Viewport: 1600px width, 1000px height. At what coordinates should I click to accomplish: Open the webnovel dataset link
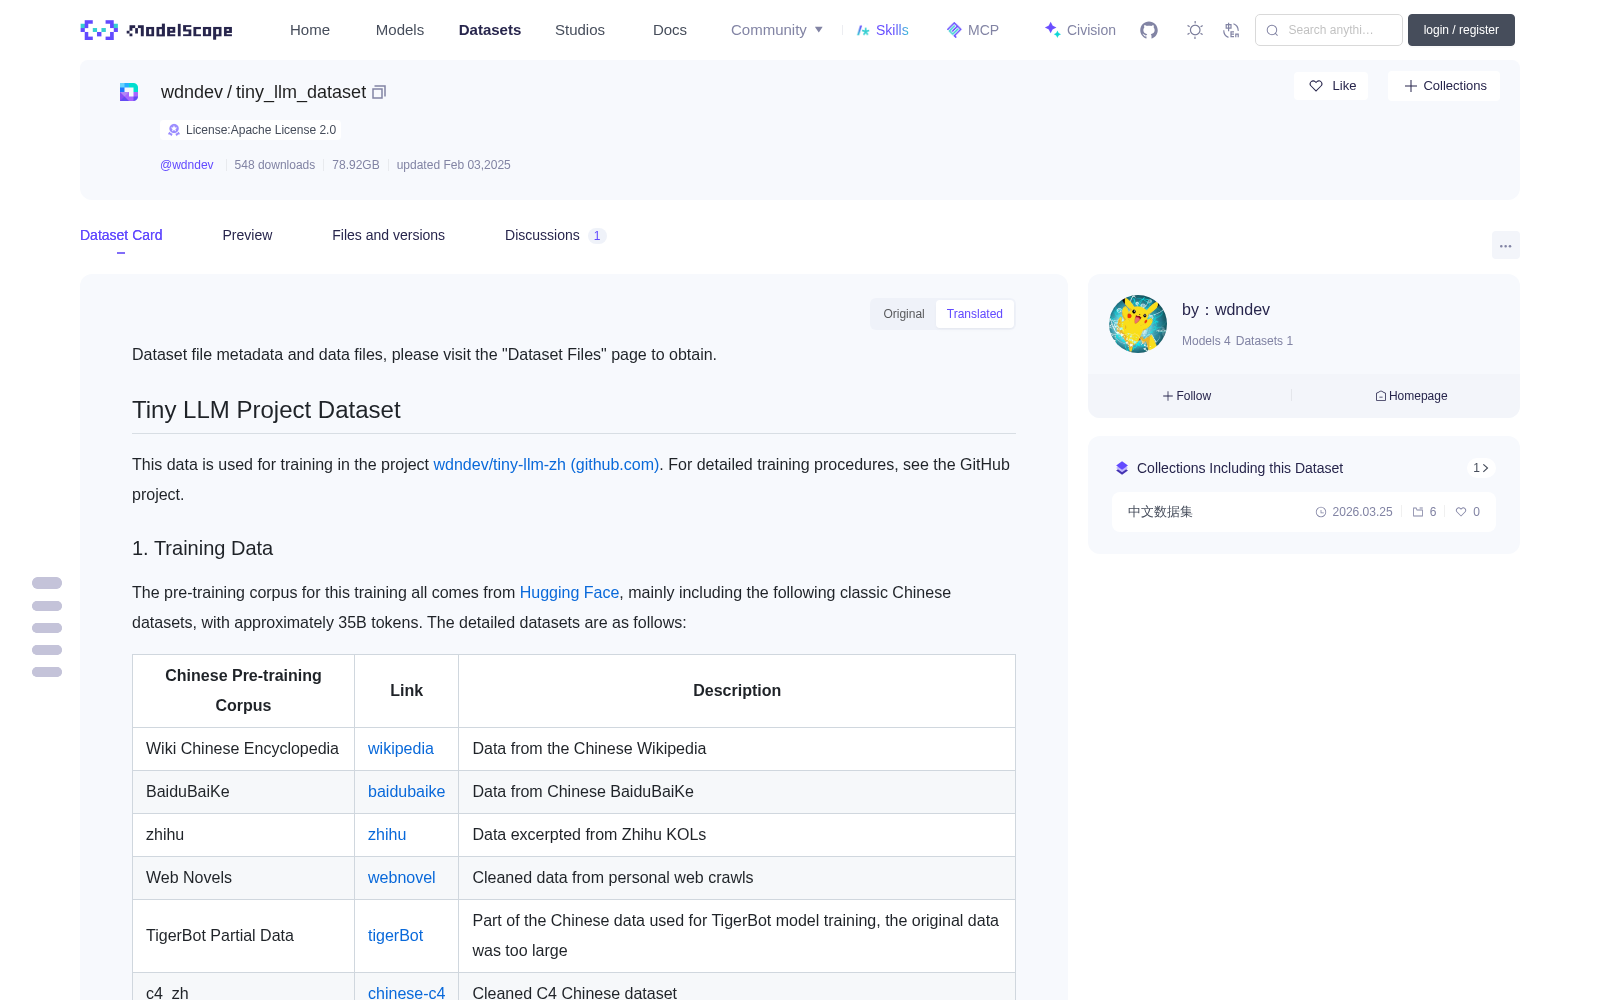pyautogui.click(x=402, y=877)
